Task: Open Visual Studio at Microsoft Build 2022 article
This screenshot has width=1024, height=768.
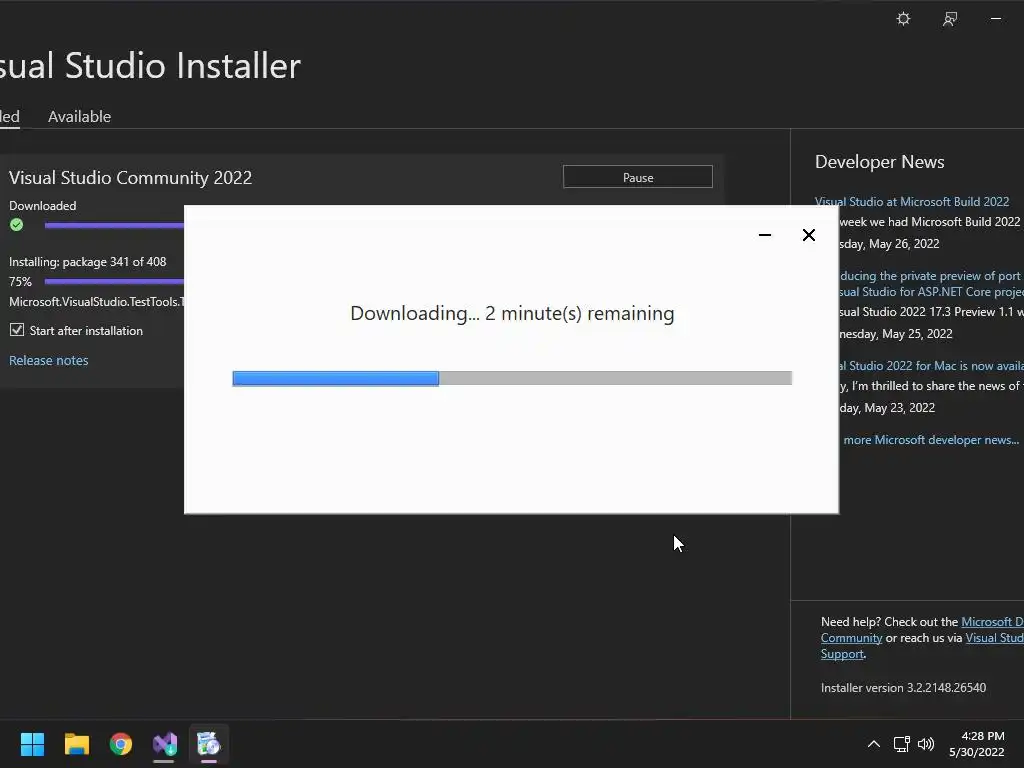Action: click(912, 202)
